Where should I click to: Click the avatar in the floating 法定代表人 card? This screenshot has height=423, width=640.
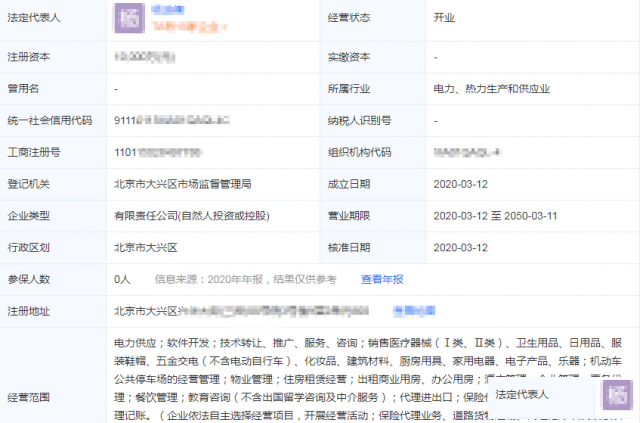pyautogui.click(x=618, y=394)
